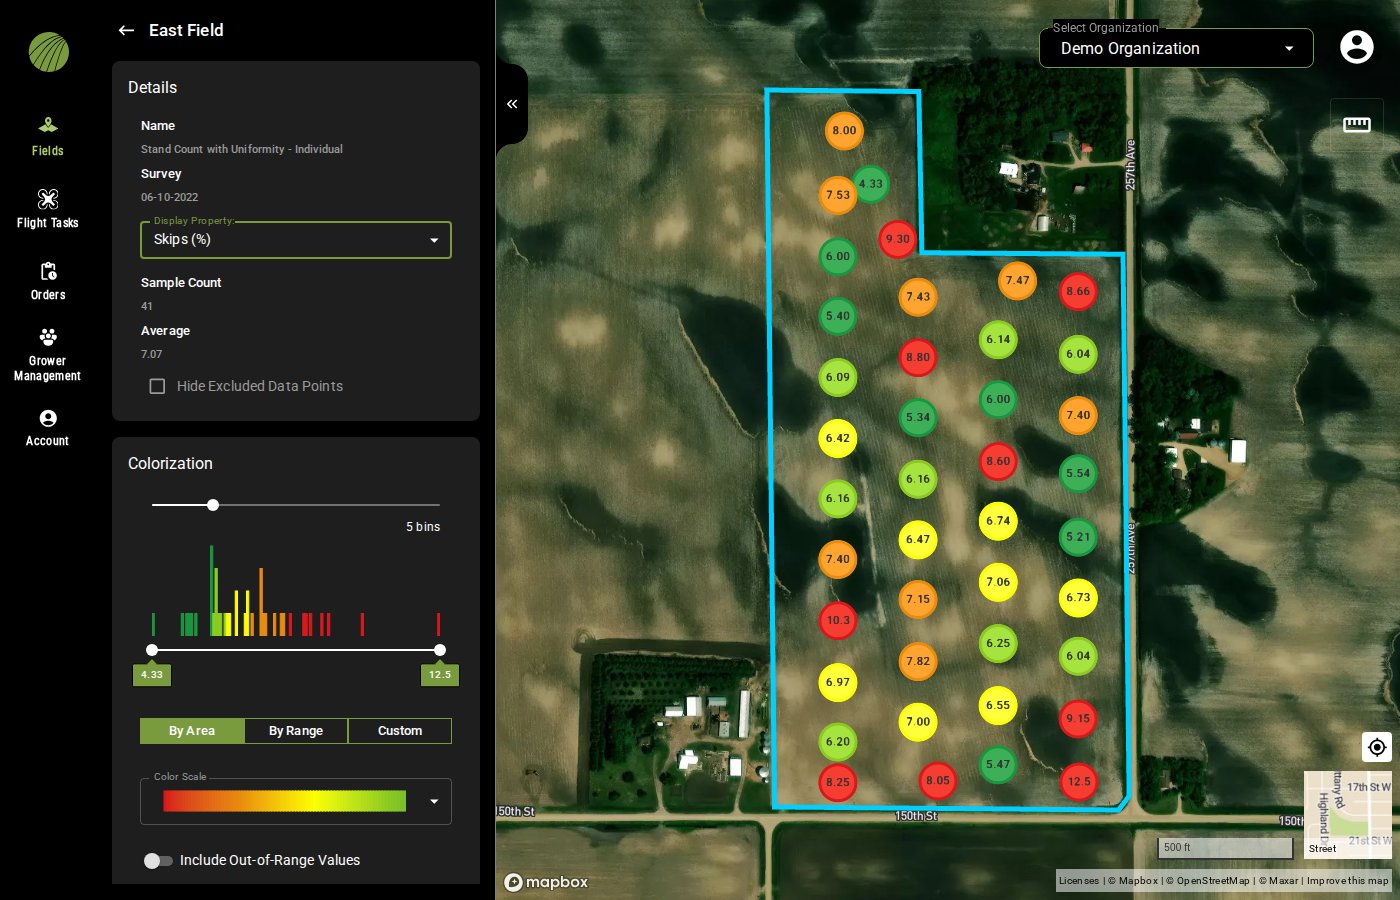
Task: Click the 4.33 minimum range handle
Action: click(152, 650)
